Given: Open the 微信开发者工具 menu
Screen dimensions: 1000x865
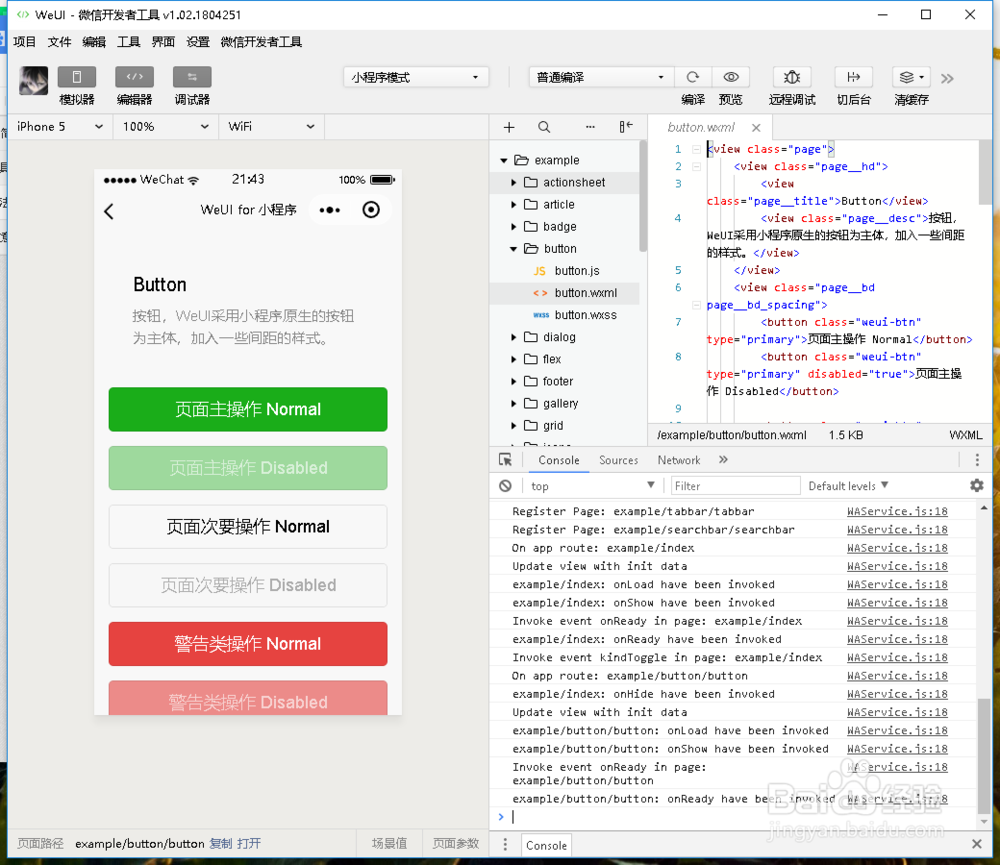Looking at the screenshot, I should (261, 42).
